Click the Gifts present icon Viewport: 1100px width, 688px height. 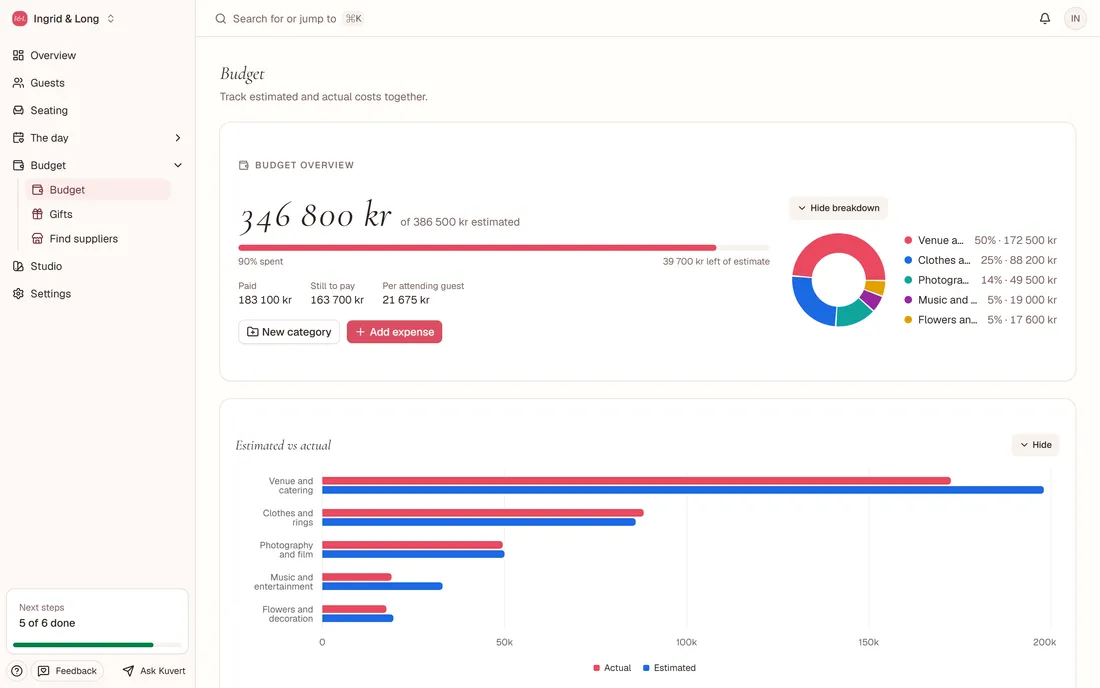[x=37, y=215]
